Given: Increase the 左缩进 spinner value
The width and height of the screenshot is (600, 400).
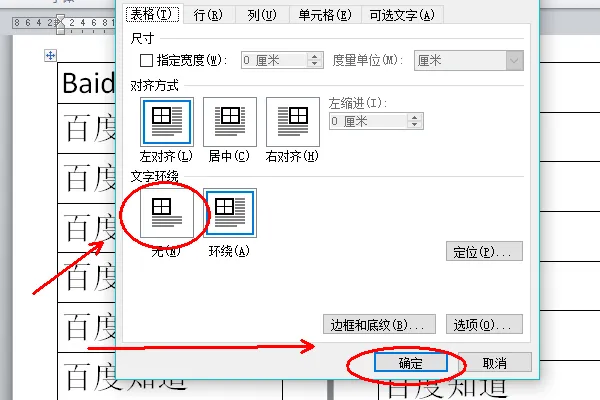Looking at the screenshot, I should [414, 118].
